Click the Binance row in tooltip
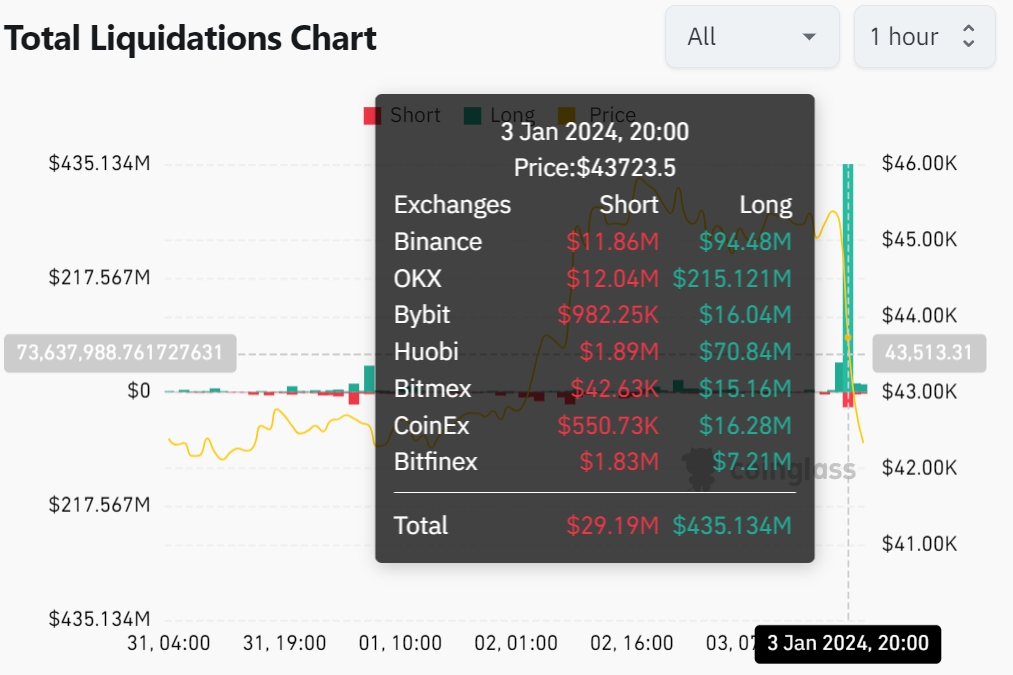 point(593,242)
